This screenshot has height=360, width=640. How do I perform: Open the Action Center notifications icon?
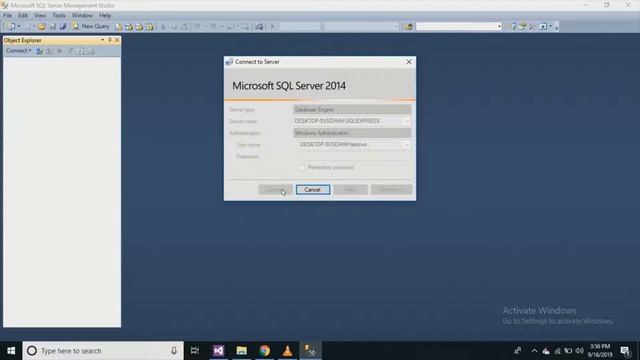click(625, 351)
